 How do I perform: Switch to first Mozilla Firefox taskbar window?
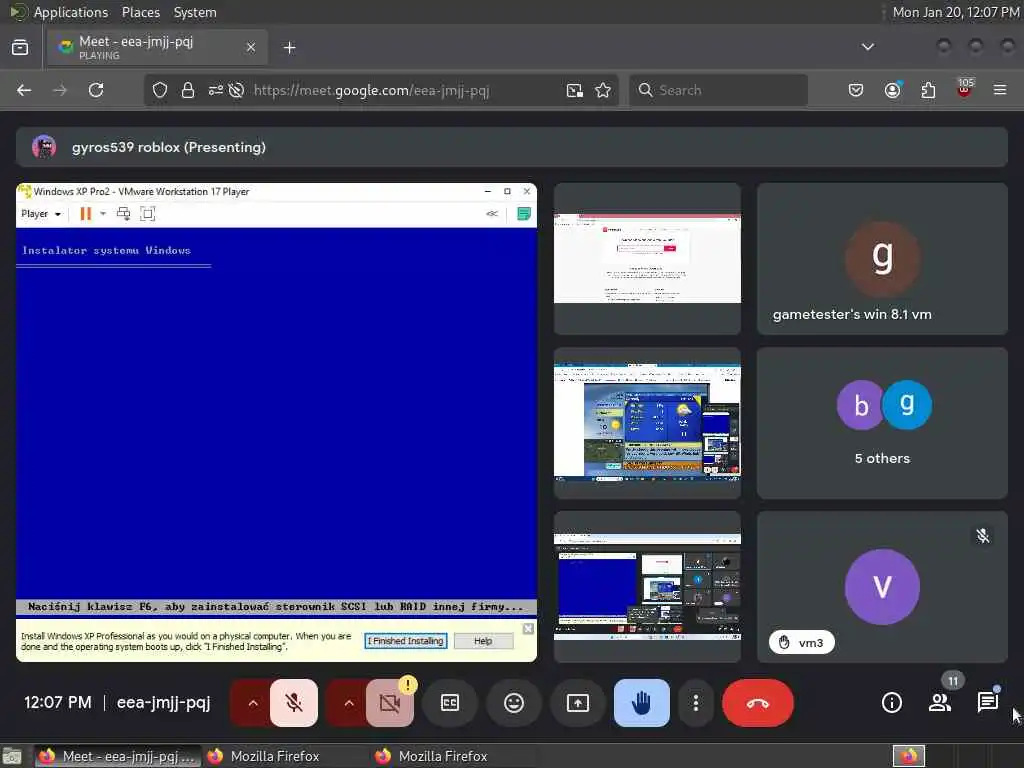(285, 756)
